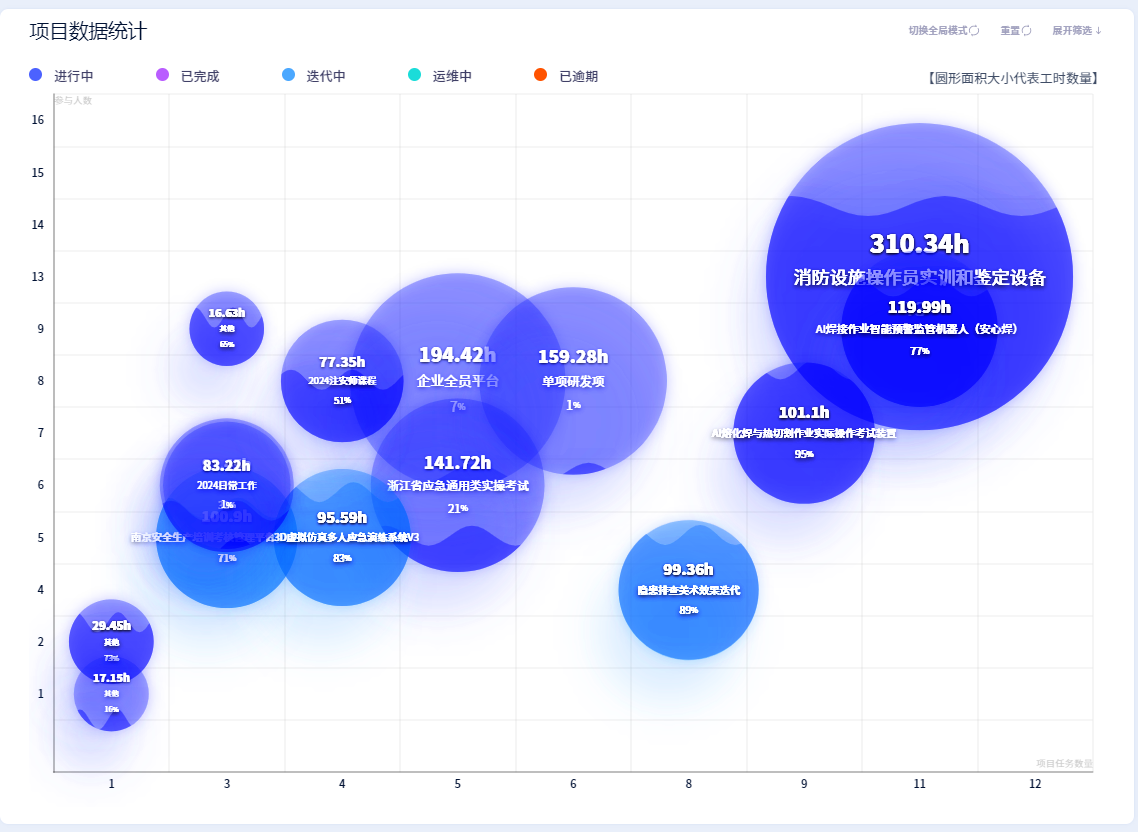Select the 77.35h 2024注安师课程 bubble
The width and height of the screenshot is (1138, 832).
(342, 381)
